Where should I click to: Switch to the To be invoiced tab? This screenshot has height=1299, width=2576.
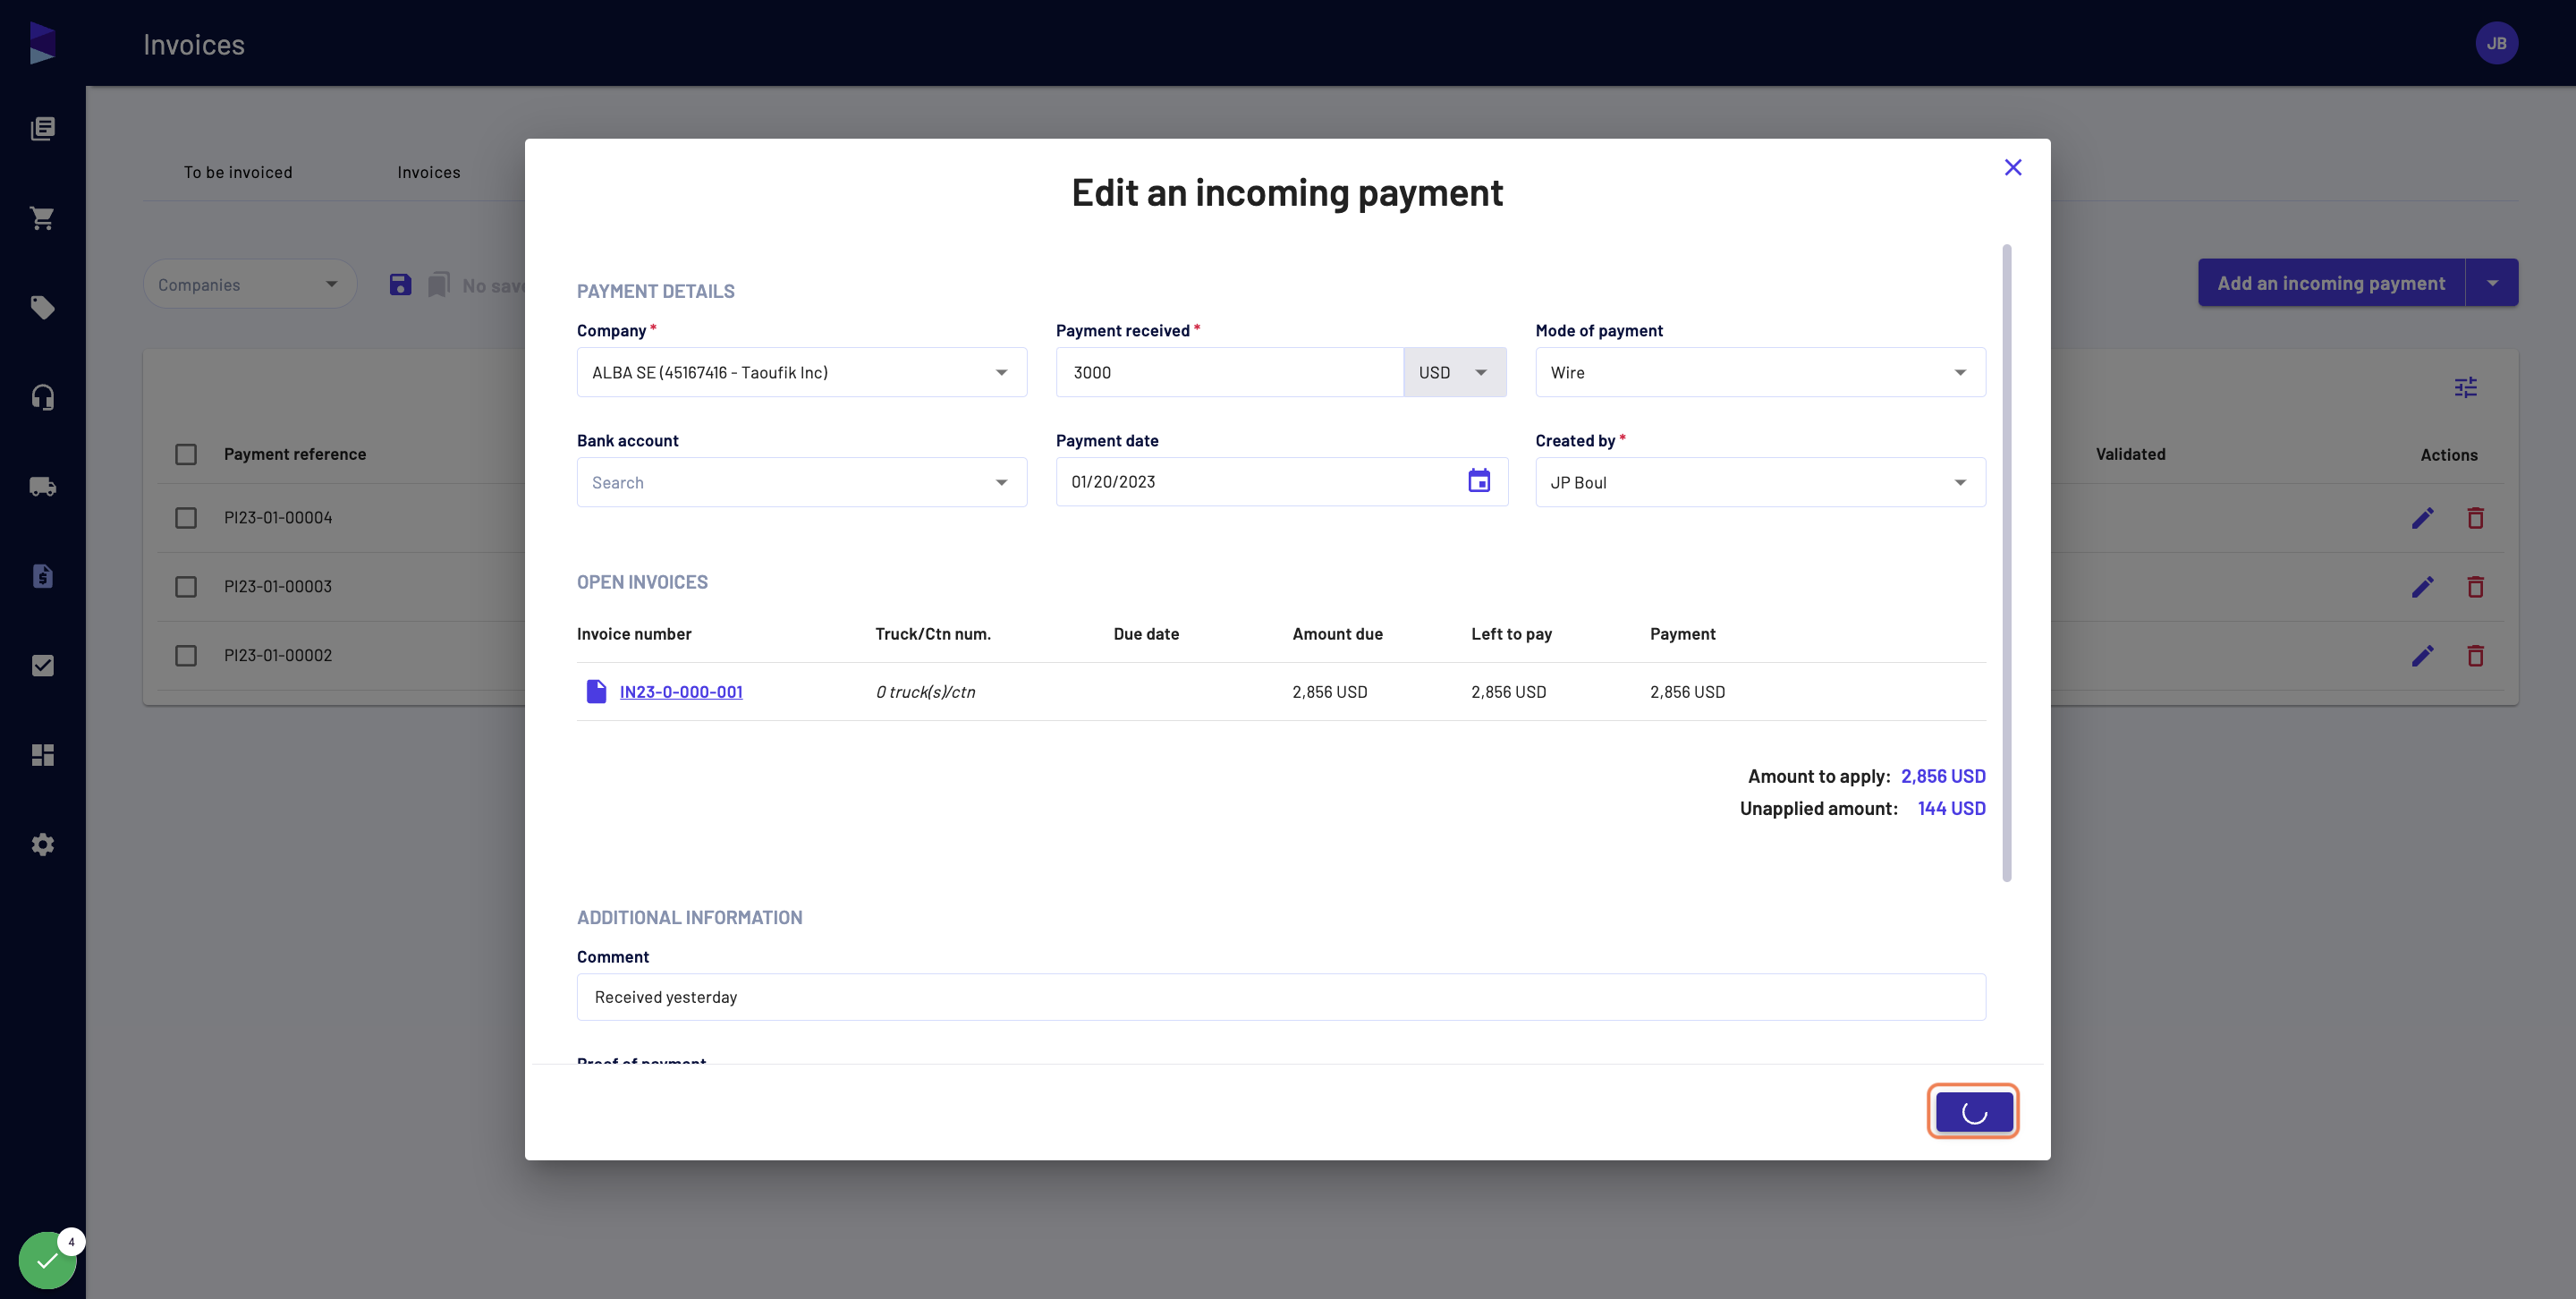coord(238,172)
